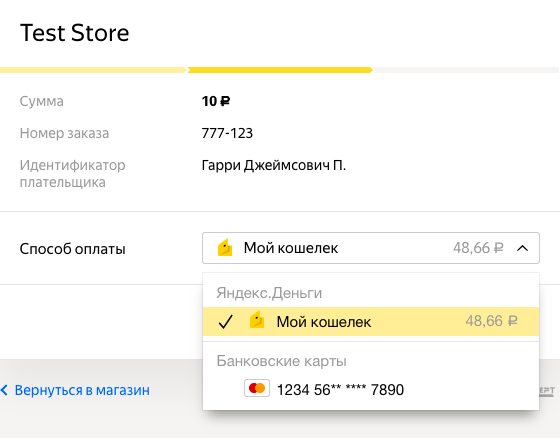
Task: Click "Идентификатор плательщика" label
Action: coord(72,174)
